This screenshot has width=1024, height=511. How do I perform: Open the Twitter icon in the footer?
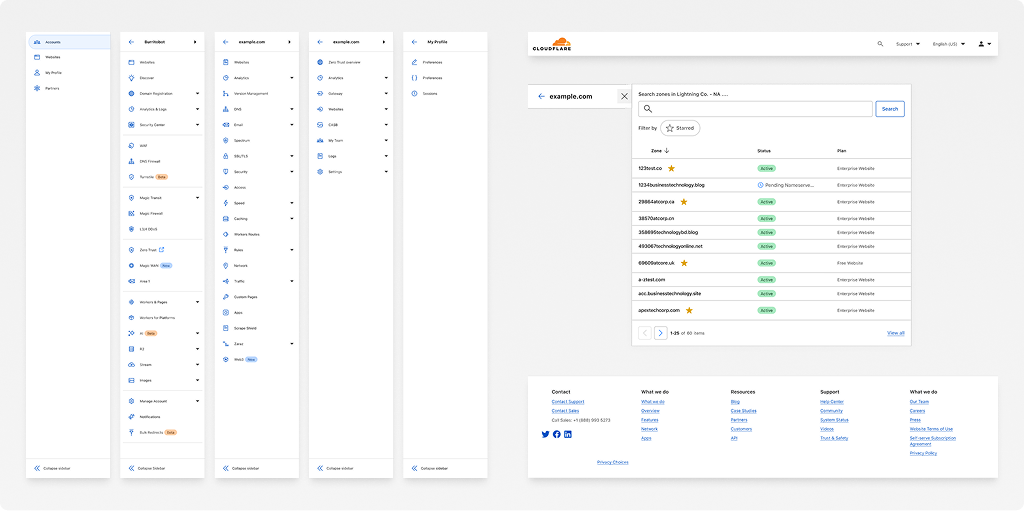pos(545,435)
